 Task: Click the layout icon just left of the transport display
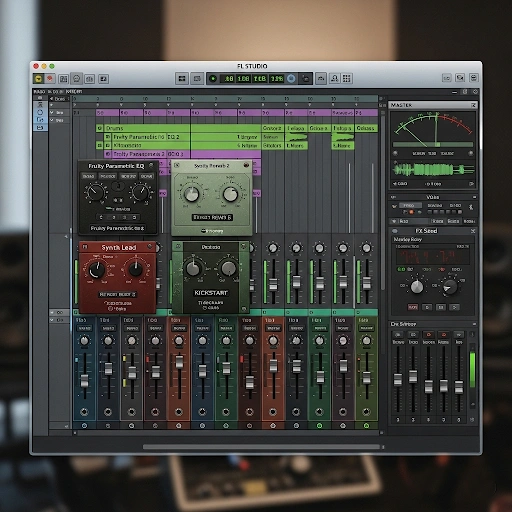197,79
